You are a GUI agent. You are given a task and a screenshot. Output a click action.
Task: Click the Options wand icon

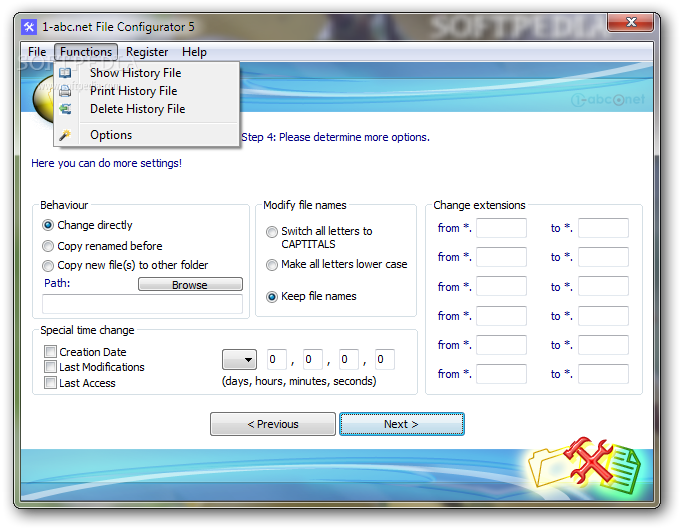[x=65, y=135]
